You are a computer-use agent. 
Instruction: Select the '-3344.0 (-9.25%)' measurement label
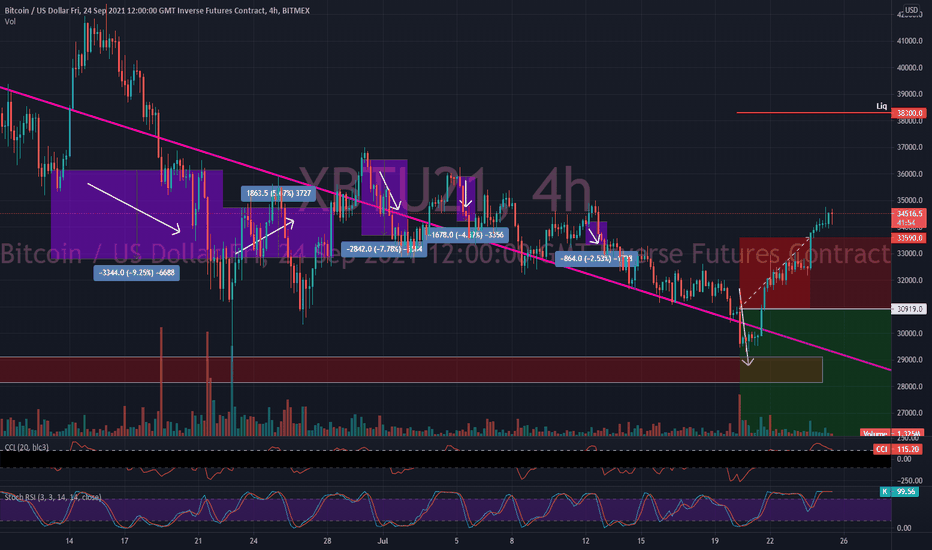point(136,273)
